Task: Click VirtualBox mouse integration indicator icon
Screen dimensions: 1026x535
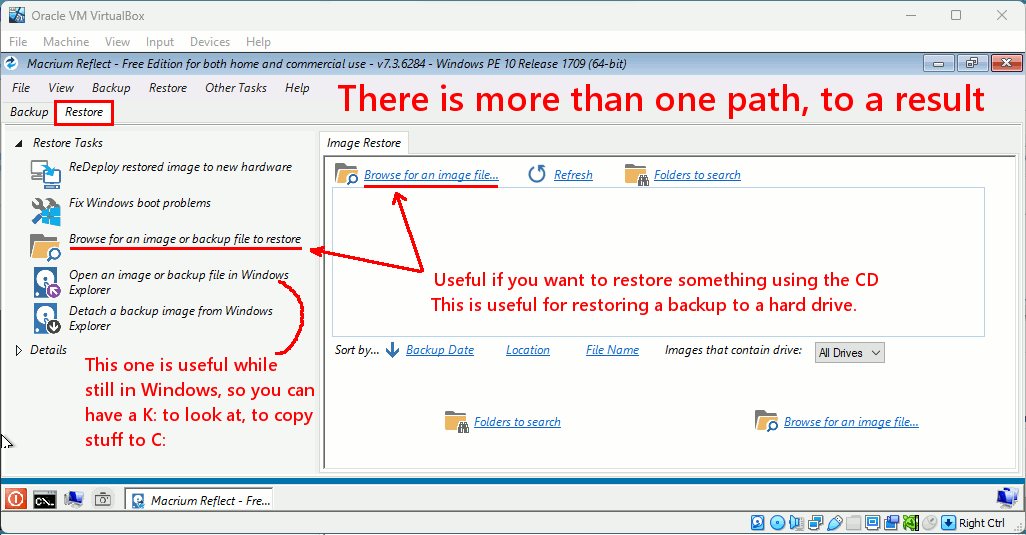Action: [929, 523]
